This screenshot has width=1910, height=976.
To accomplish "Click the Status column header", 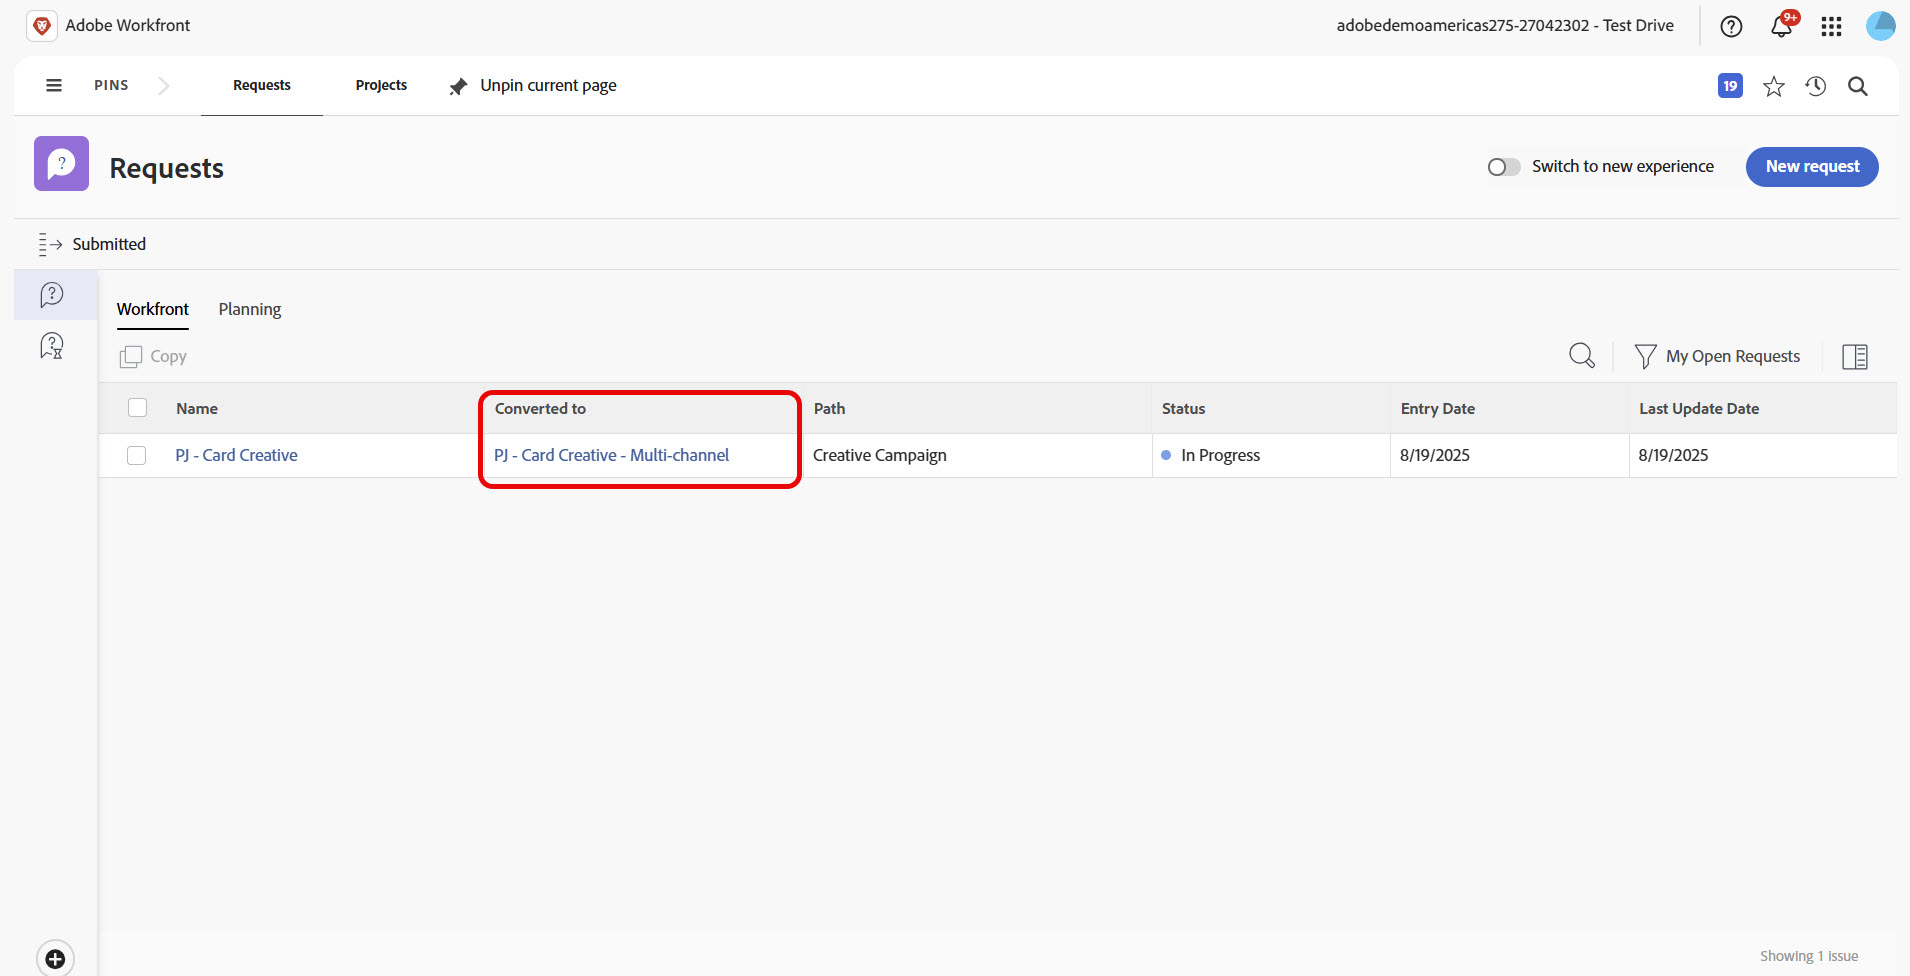I will click(1183, 409).
